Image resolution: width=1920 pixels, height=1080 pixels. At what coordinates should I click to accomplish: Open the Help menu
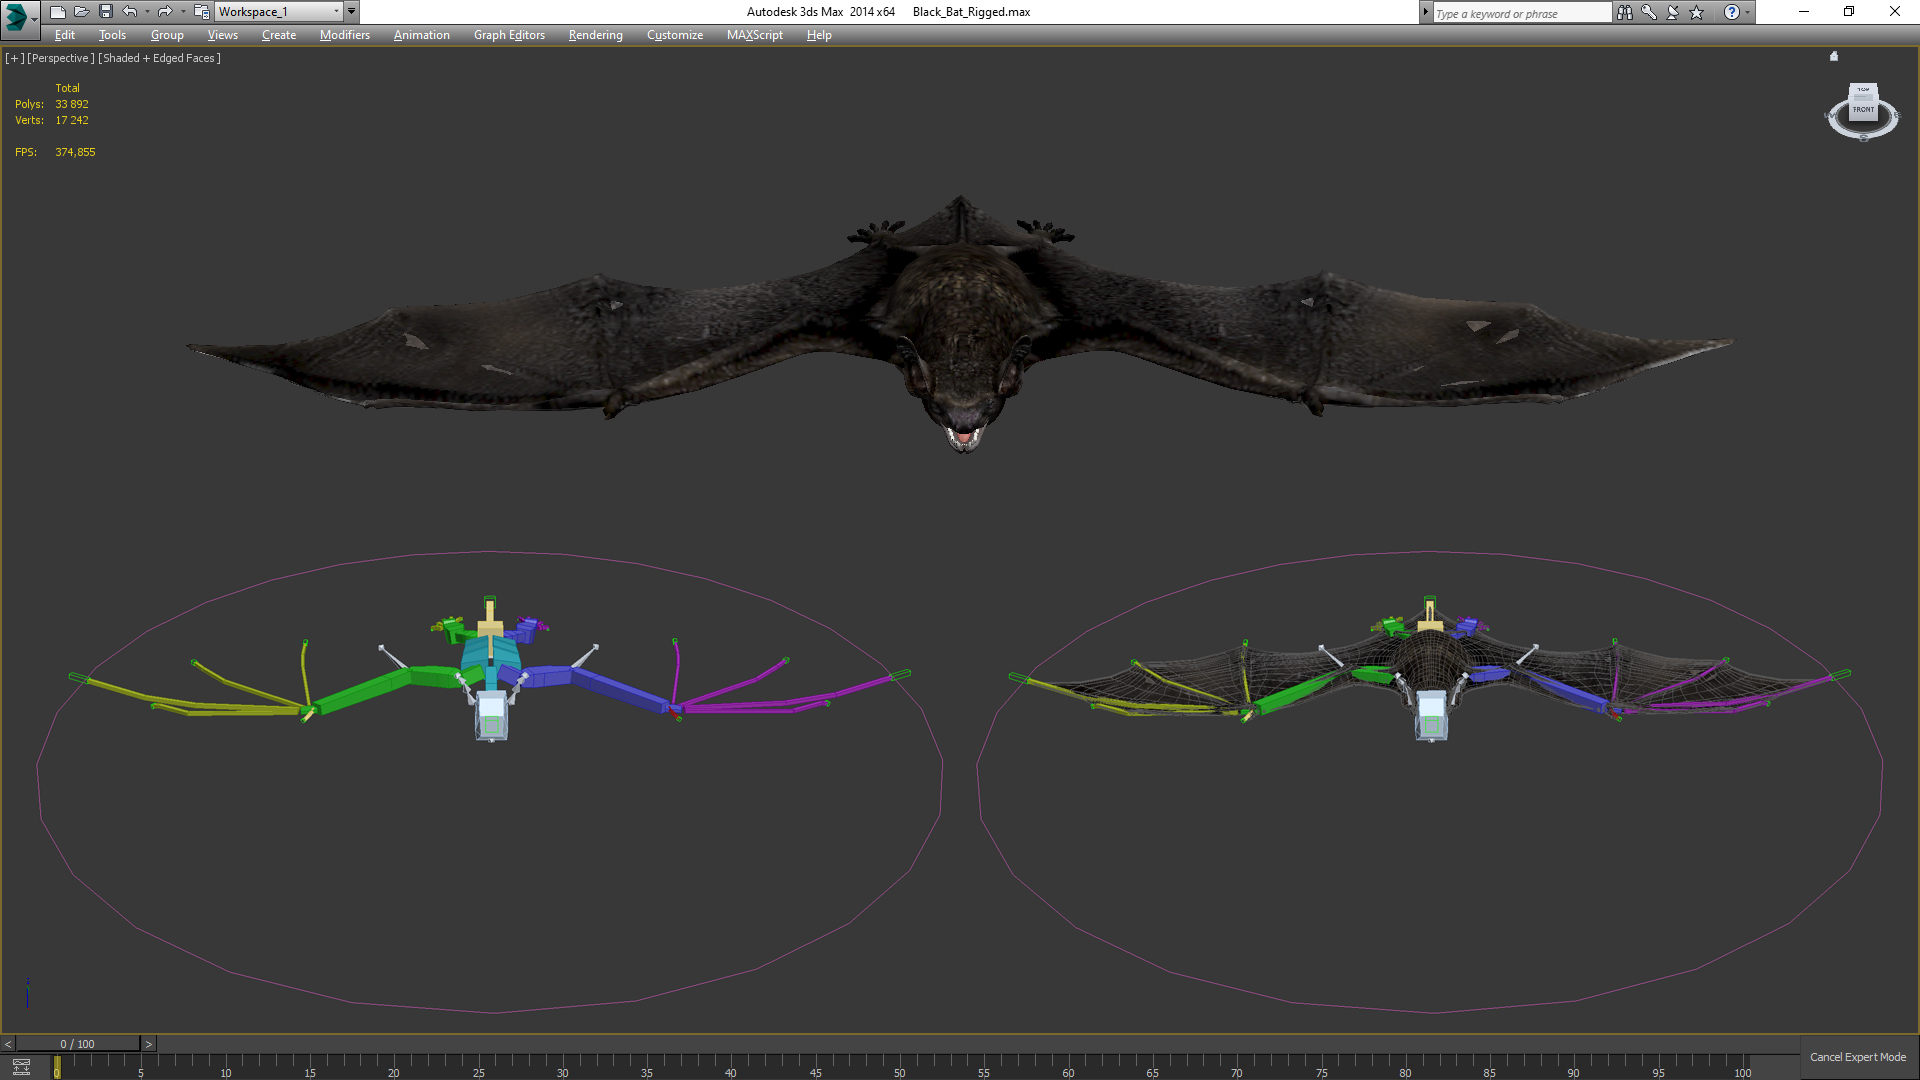pos(819,35)
